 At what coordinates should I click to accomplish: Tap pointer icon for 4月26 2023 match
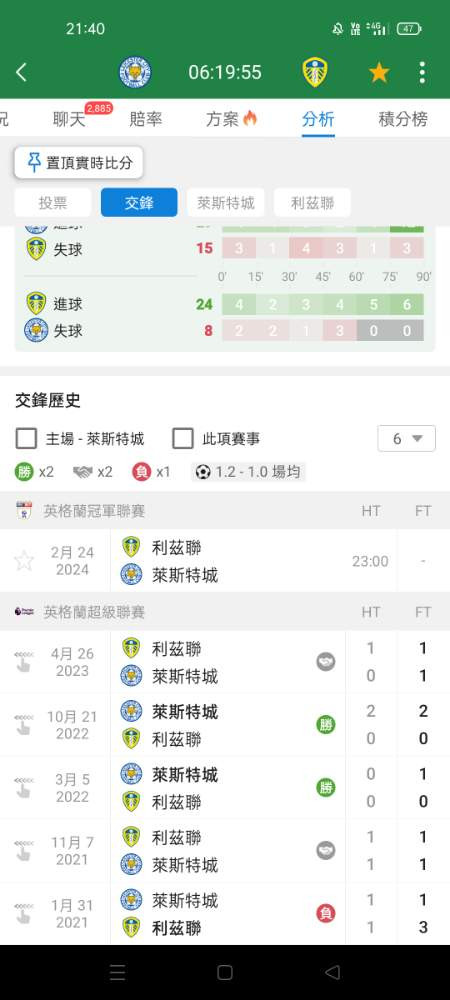pyautogui.click(x=24, y=662)
